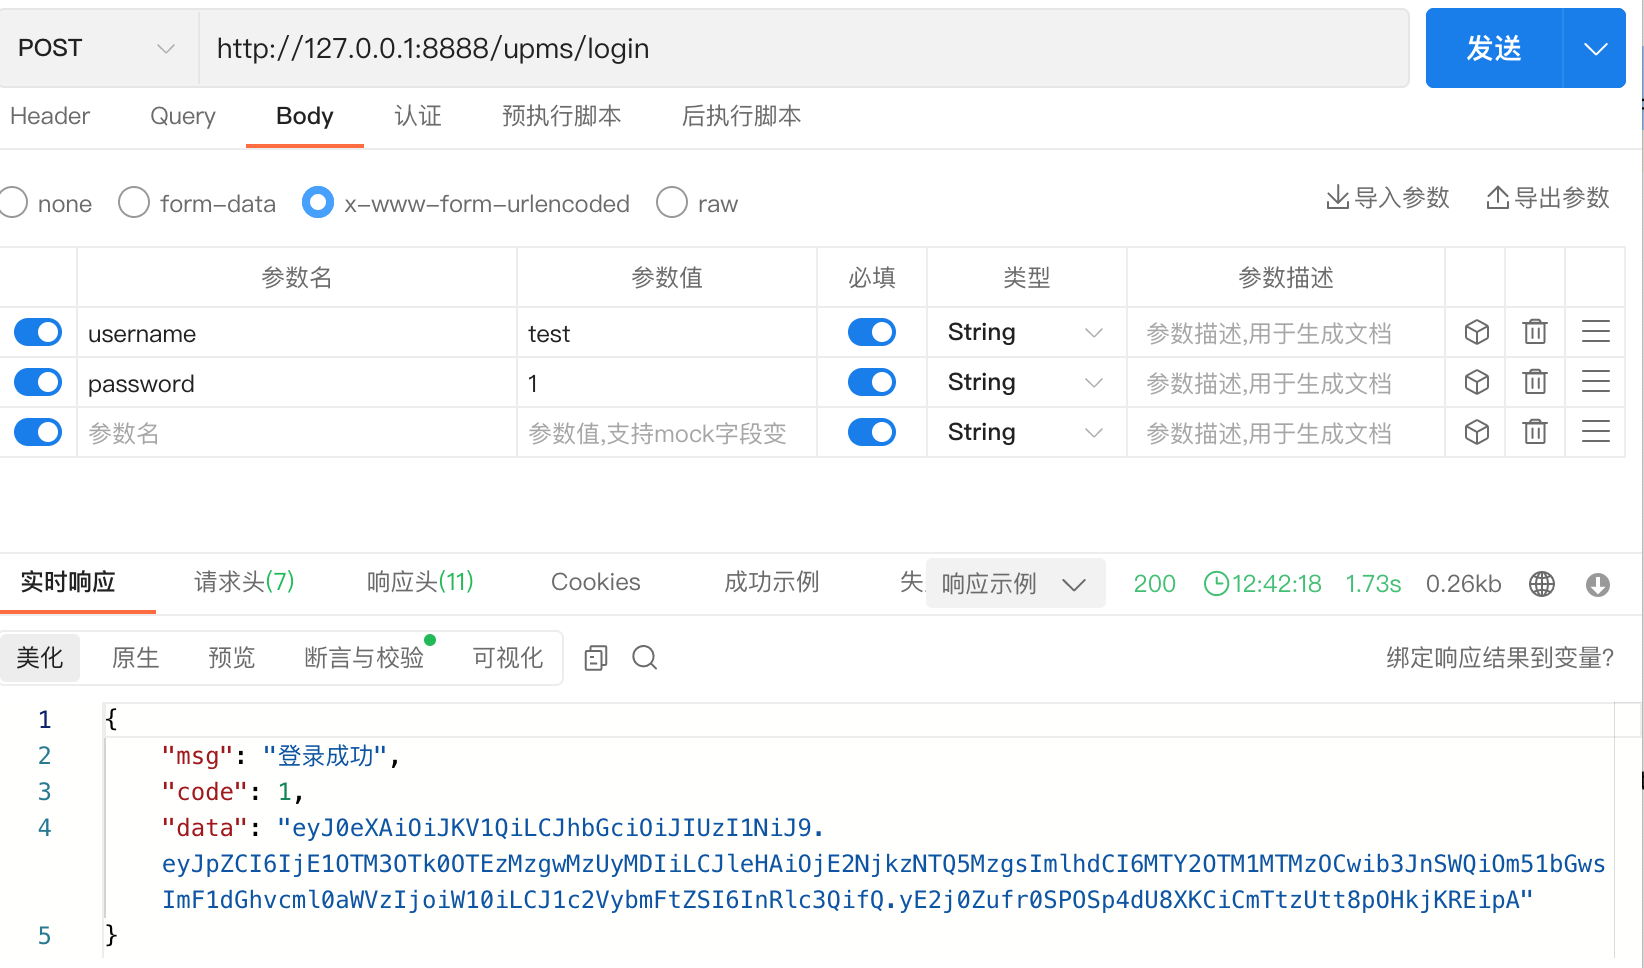Copy the response using the copy icon
Screen dimensions: 1644x968
(x=596, y=657)
